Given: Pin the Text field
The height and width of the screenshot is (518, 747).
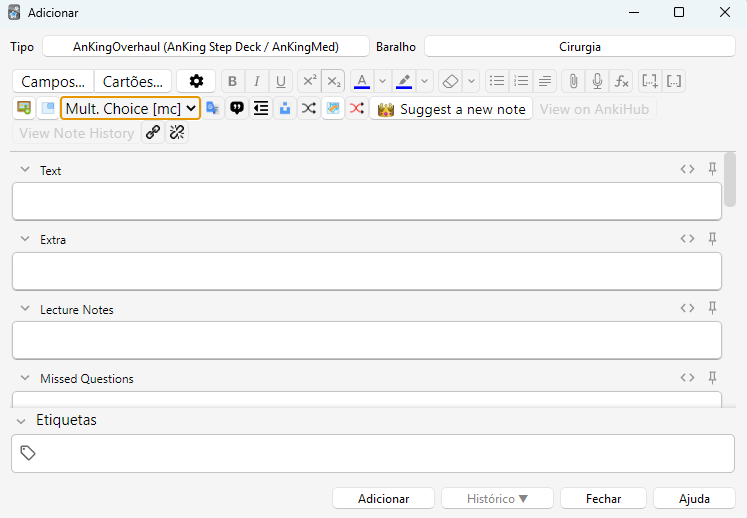Looking at the screenshot, I should (x=713, y=169).
